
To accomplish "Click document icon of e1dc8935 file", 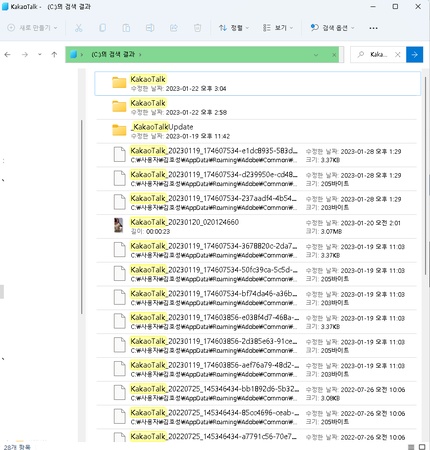I will coord(119,155).
